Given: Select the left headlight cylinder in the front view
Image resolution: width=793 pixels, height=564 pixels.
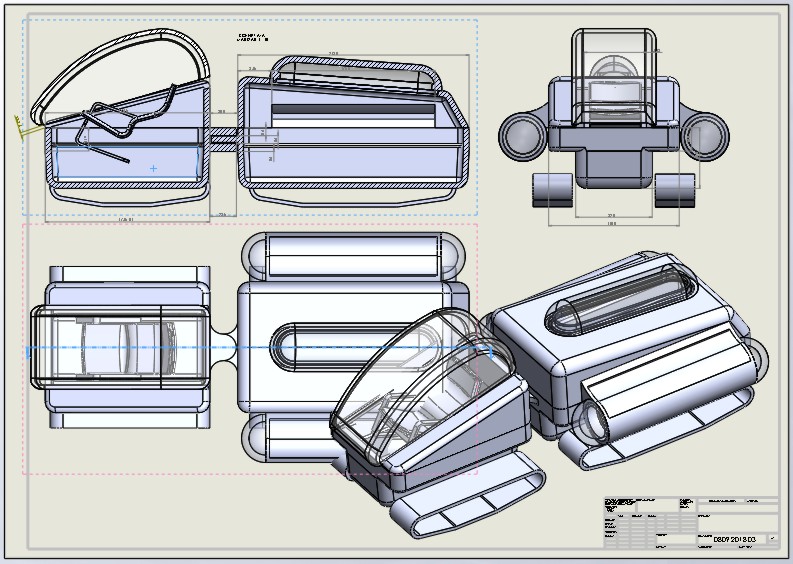Looking at the screenshot, I should pos(522,137).
